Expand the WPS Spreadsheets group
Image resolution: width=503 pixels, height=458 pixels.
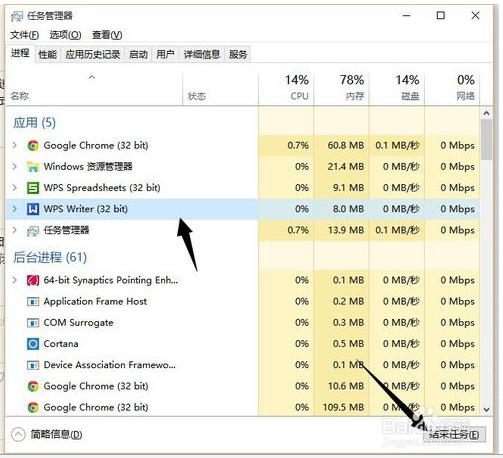click(15, 188)
